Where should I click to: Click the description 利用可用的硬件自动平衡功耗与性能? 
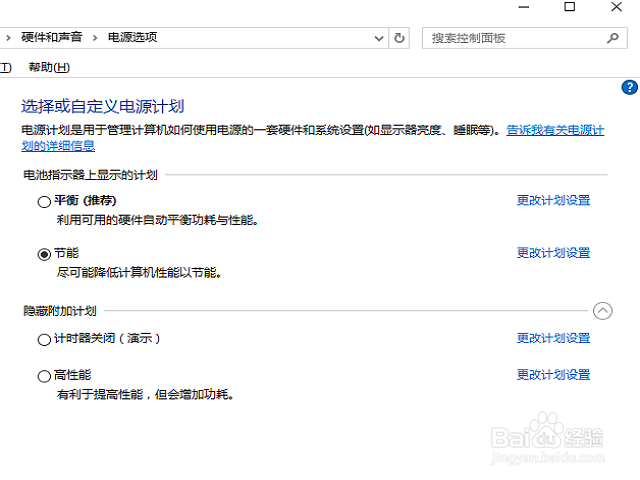coord(157,220)
